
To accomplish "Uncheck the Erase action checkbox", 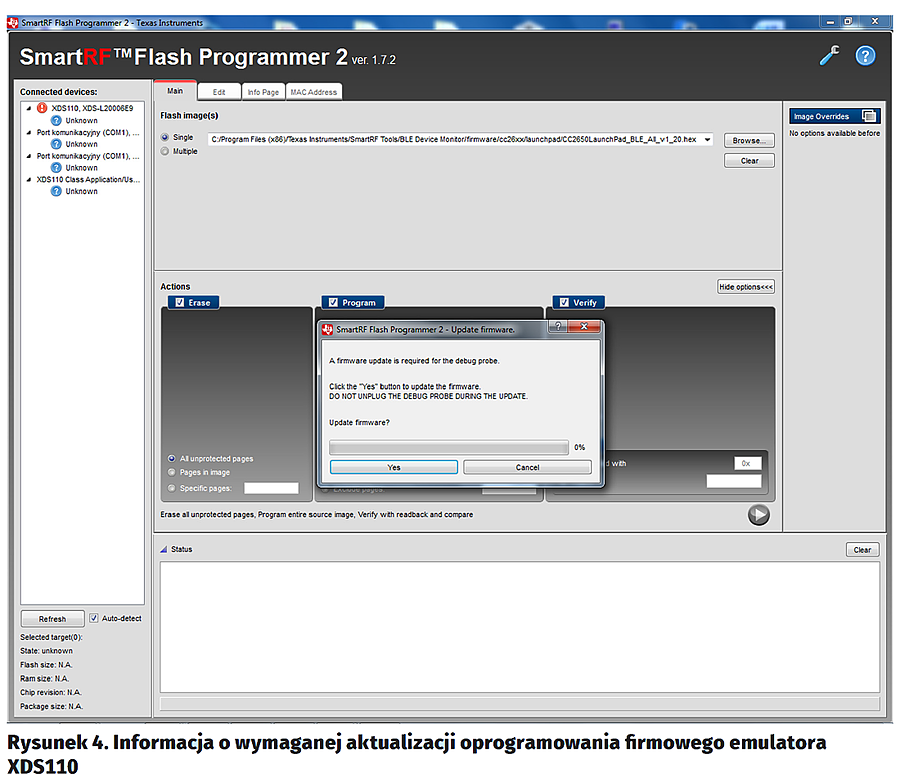I will point(179,302).
